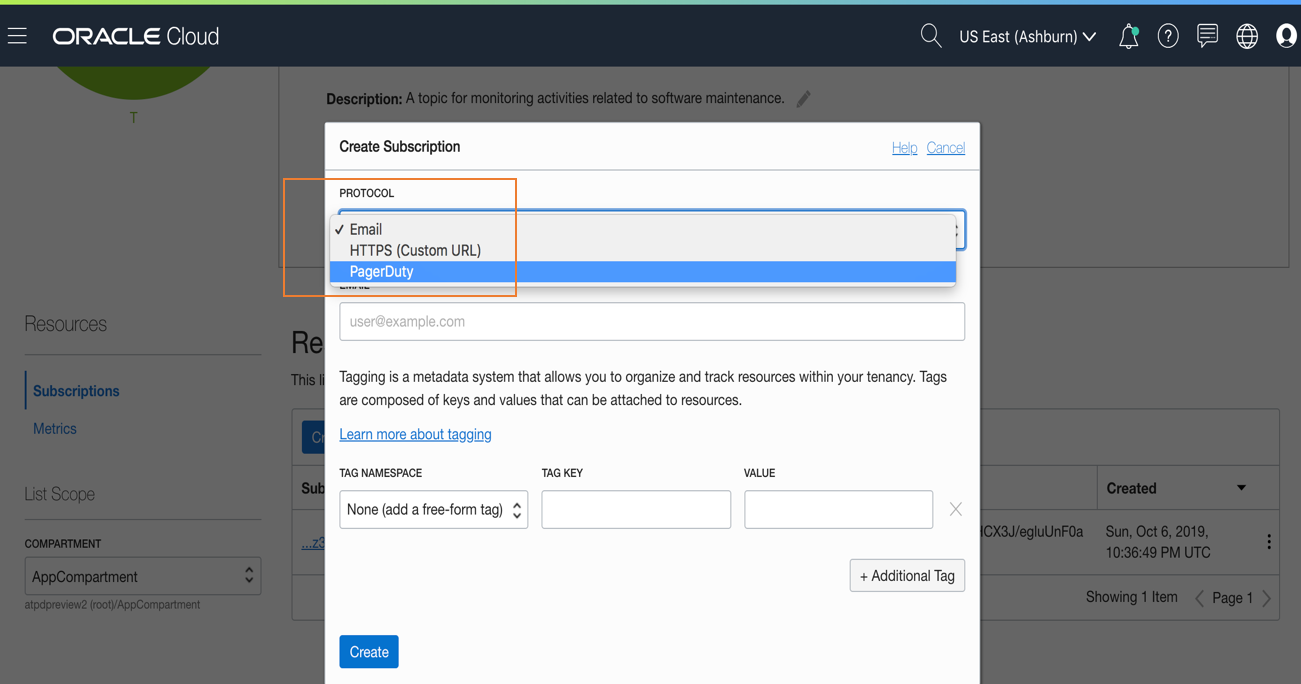Open the hamburger navigation menu
The height and width of the screenshot is (684, 1301).
(18, 36)
